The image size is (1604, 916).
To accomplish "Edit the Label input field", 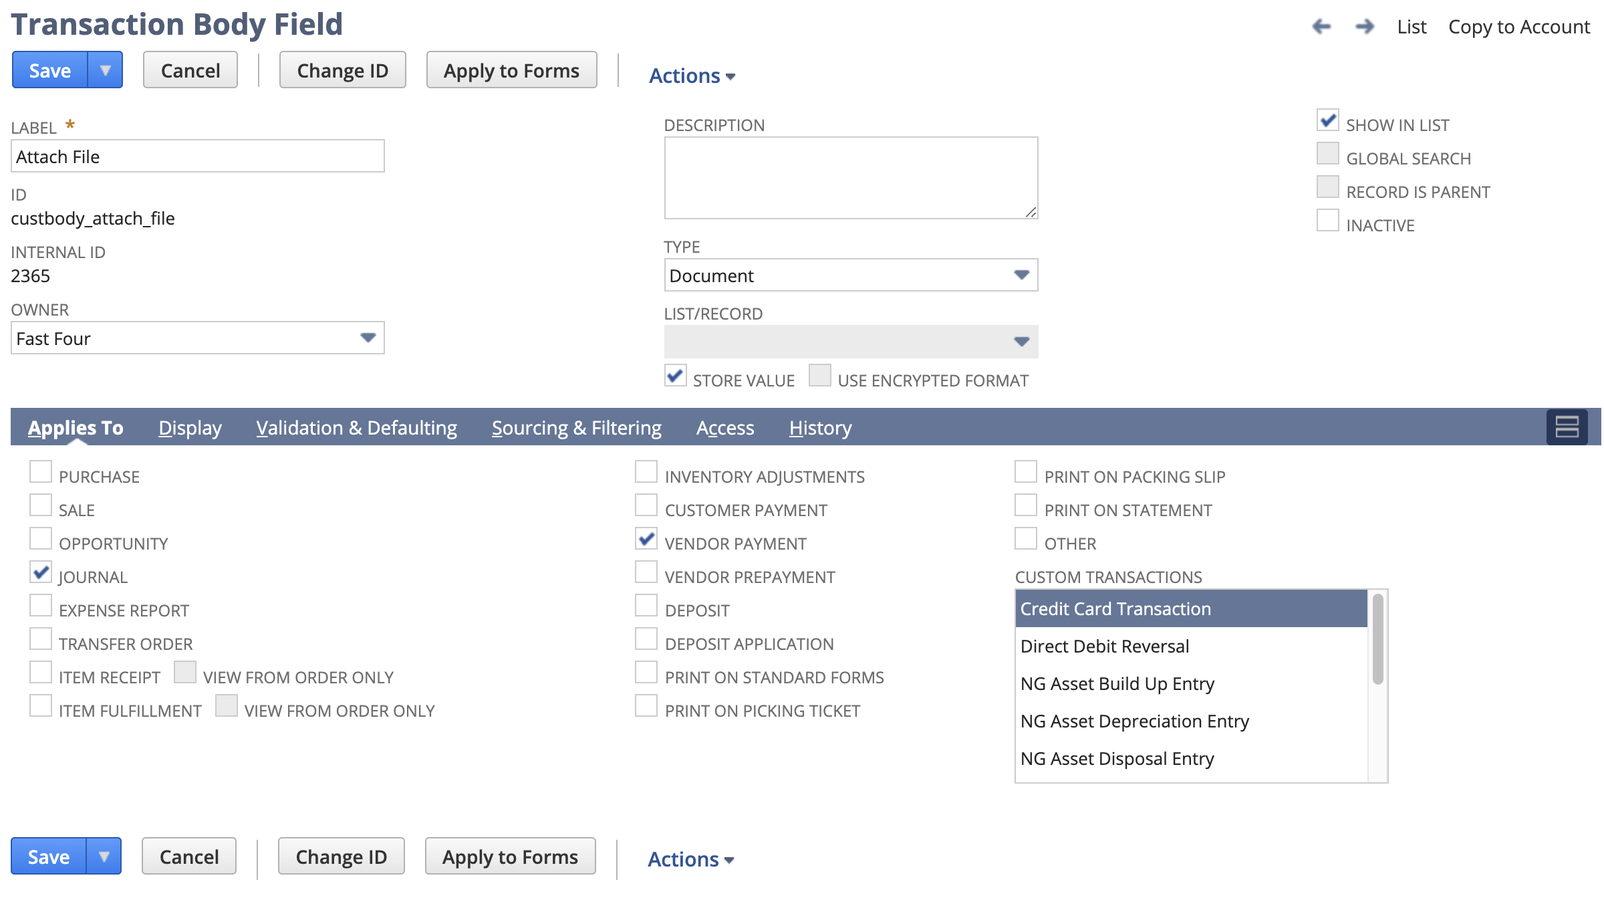I will coord(198,156).
